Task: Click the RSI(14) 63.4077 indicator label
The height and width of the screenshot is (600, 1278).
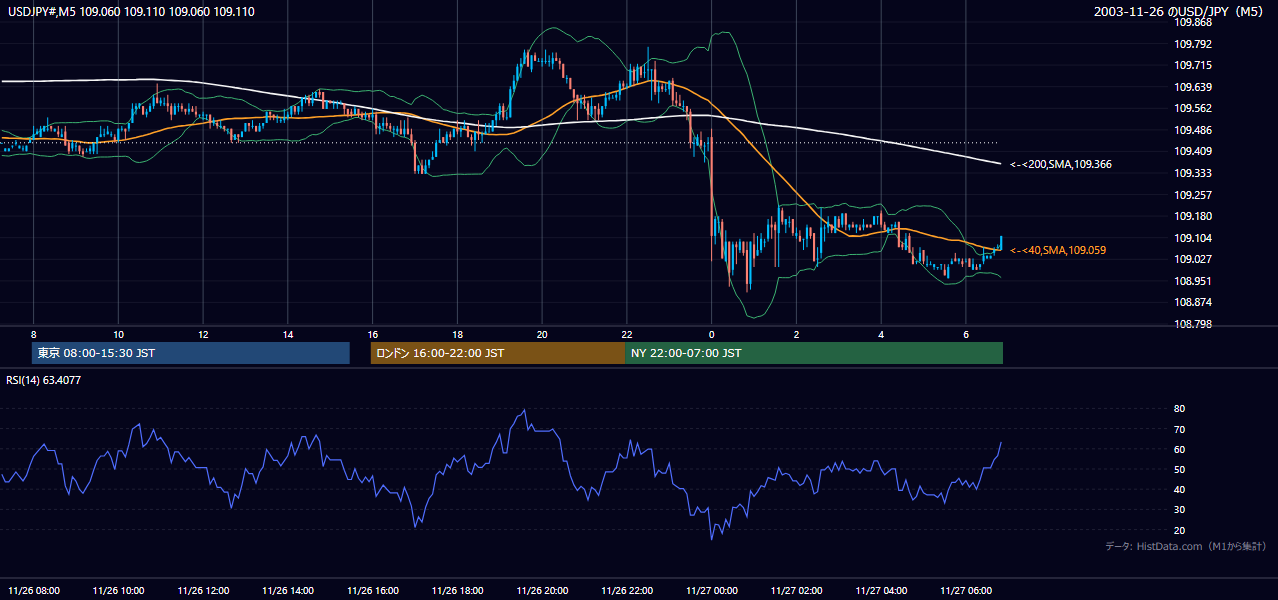Action: (x=44, y=380)
